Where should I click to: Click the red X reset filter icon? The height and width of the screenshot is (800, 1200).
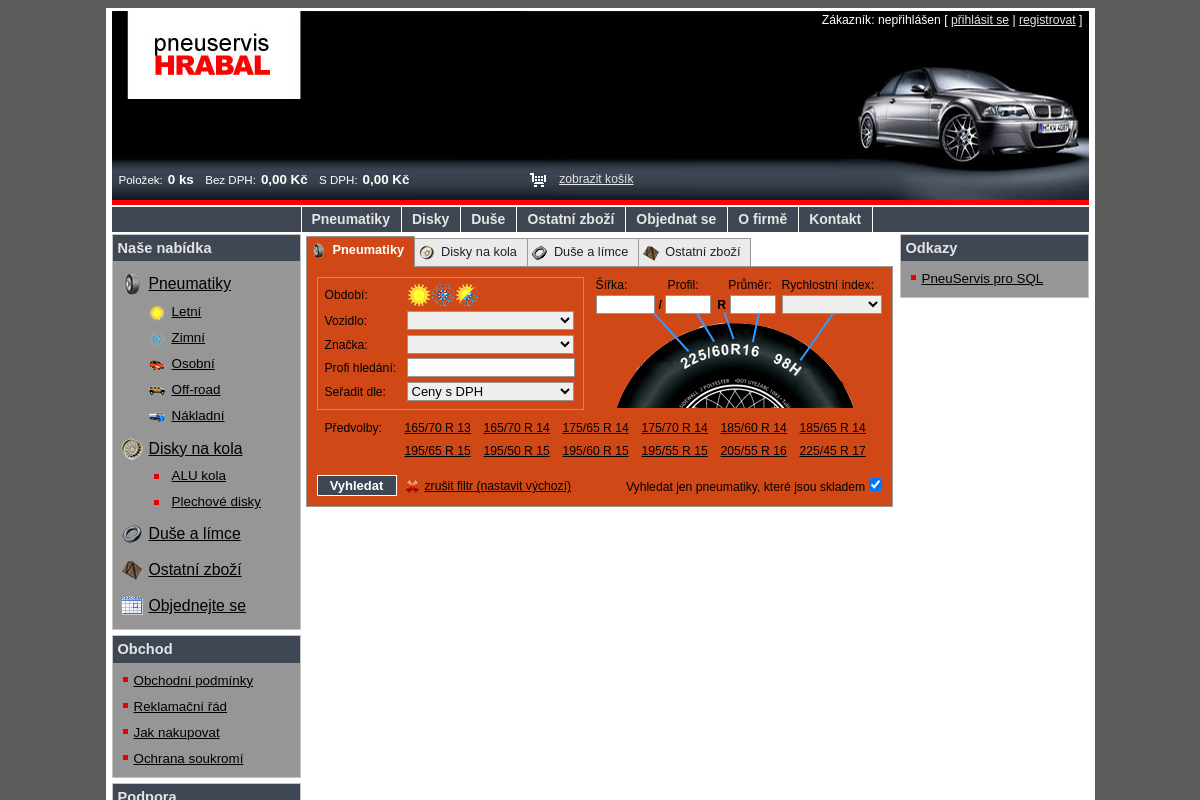point(412,486)
